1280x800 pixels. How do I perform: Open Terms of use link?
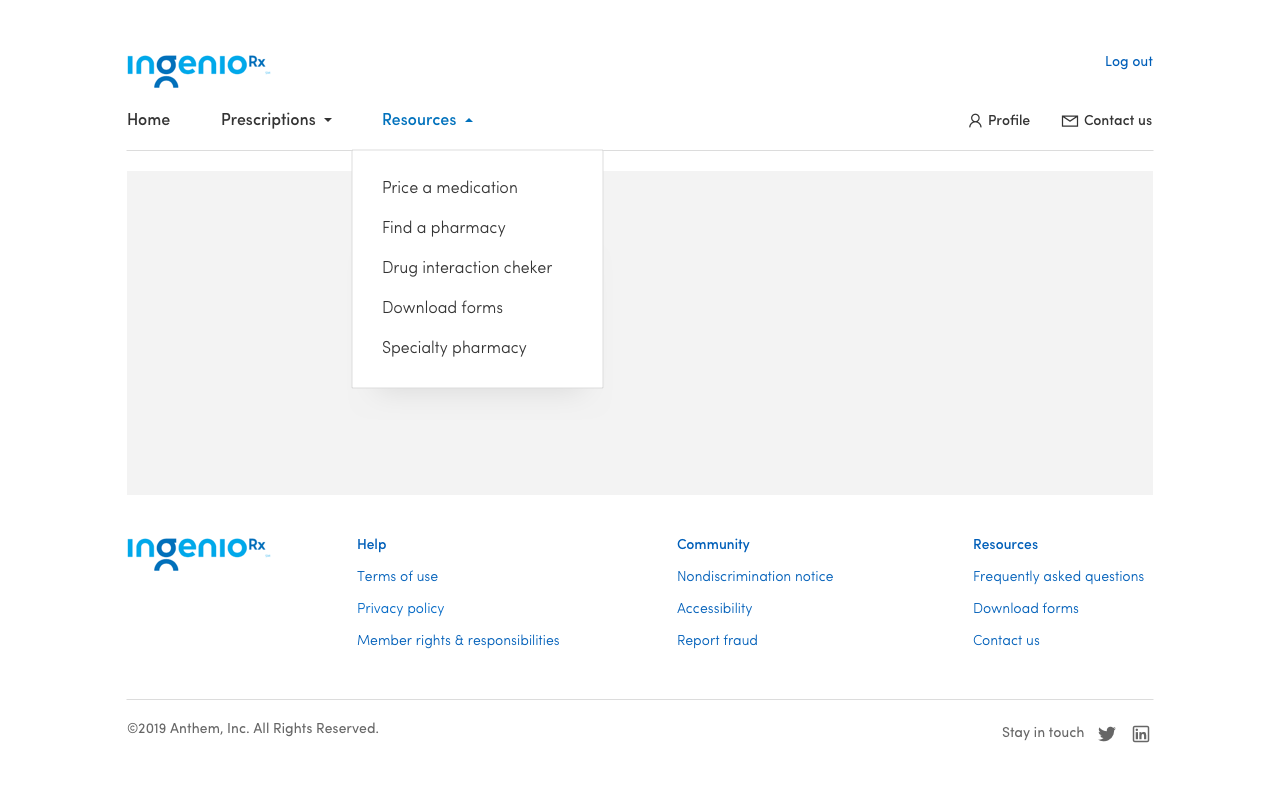pyautogui.click(x=397, y=577)
